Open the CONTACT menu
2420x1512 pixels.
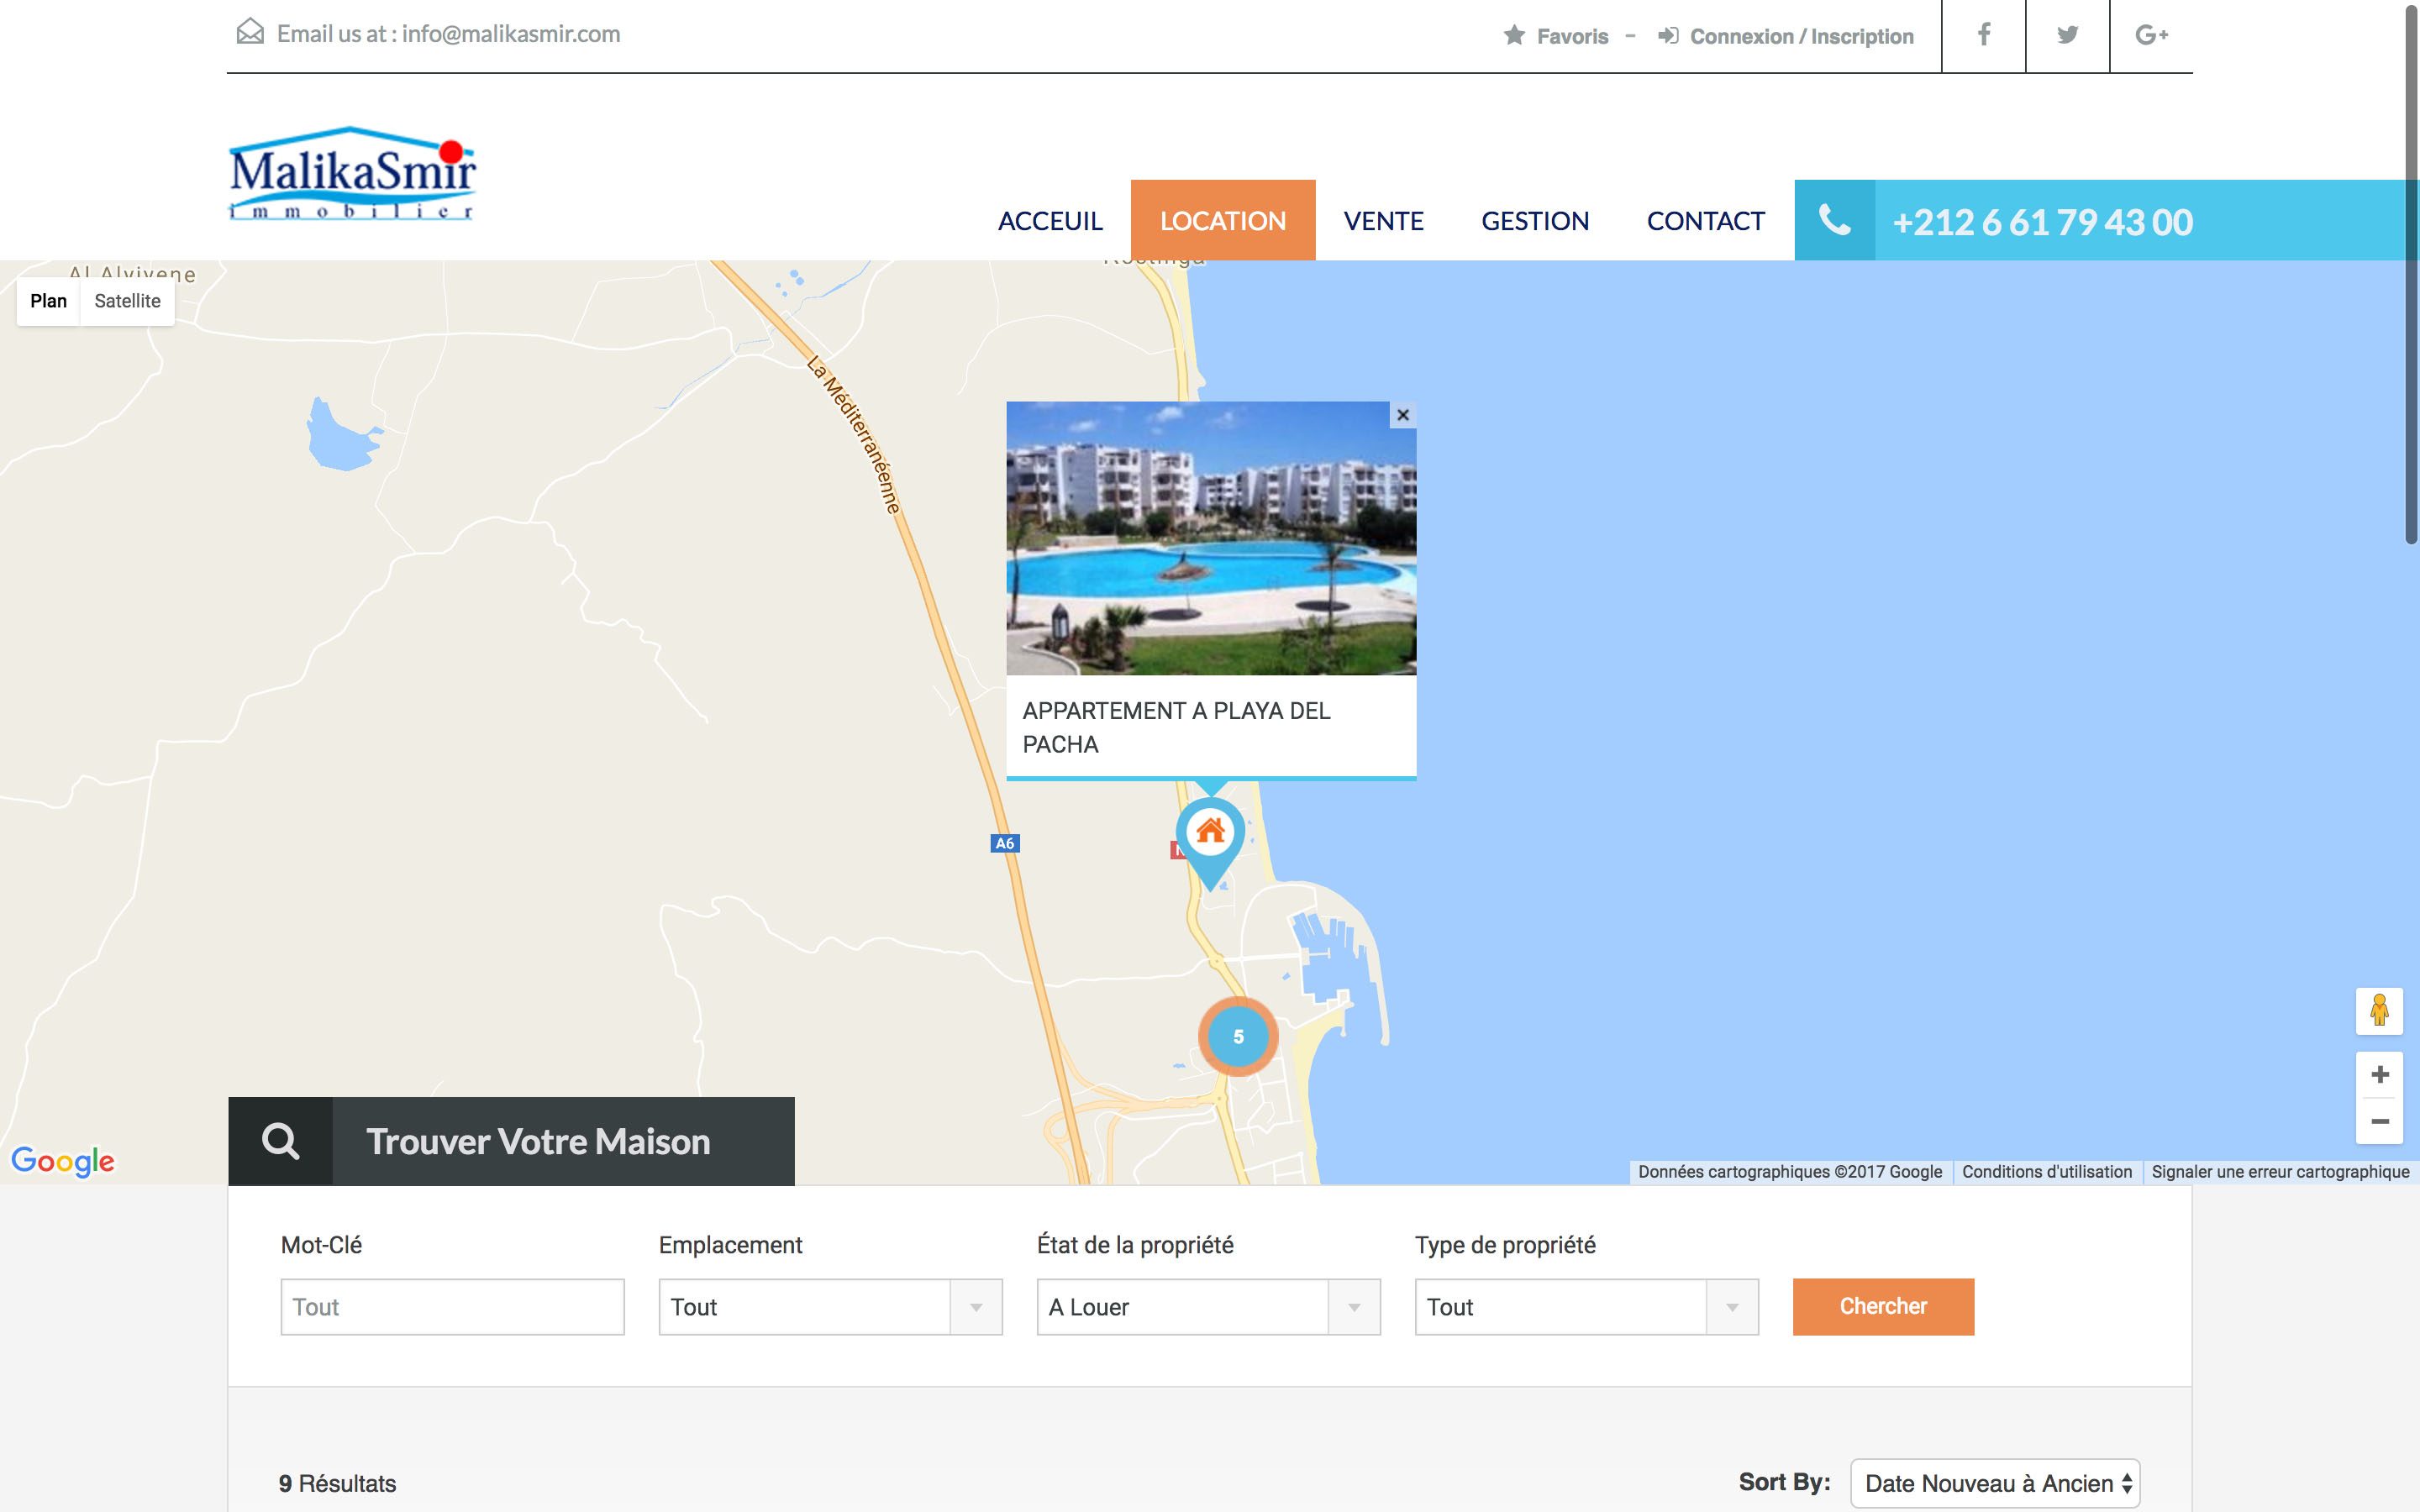(1705, 221)
